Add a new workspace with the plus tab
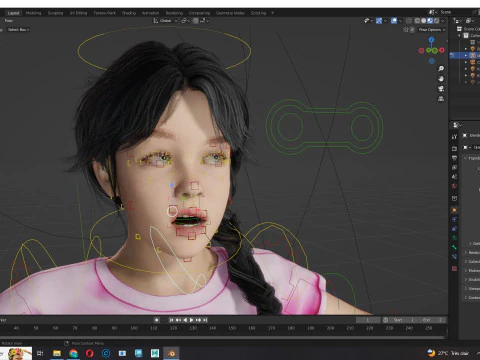This screenshot has height=360, width=480. point(272,13)
